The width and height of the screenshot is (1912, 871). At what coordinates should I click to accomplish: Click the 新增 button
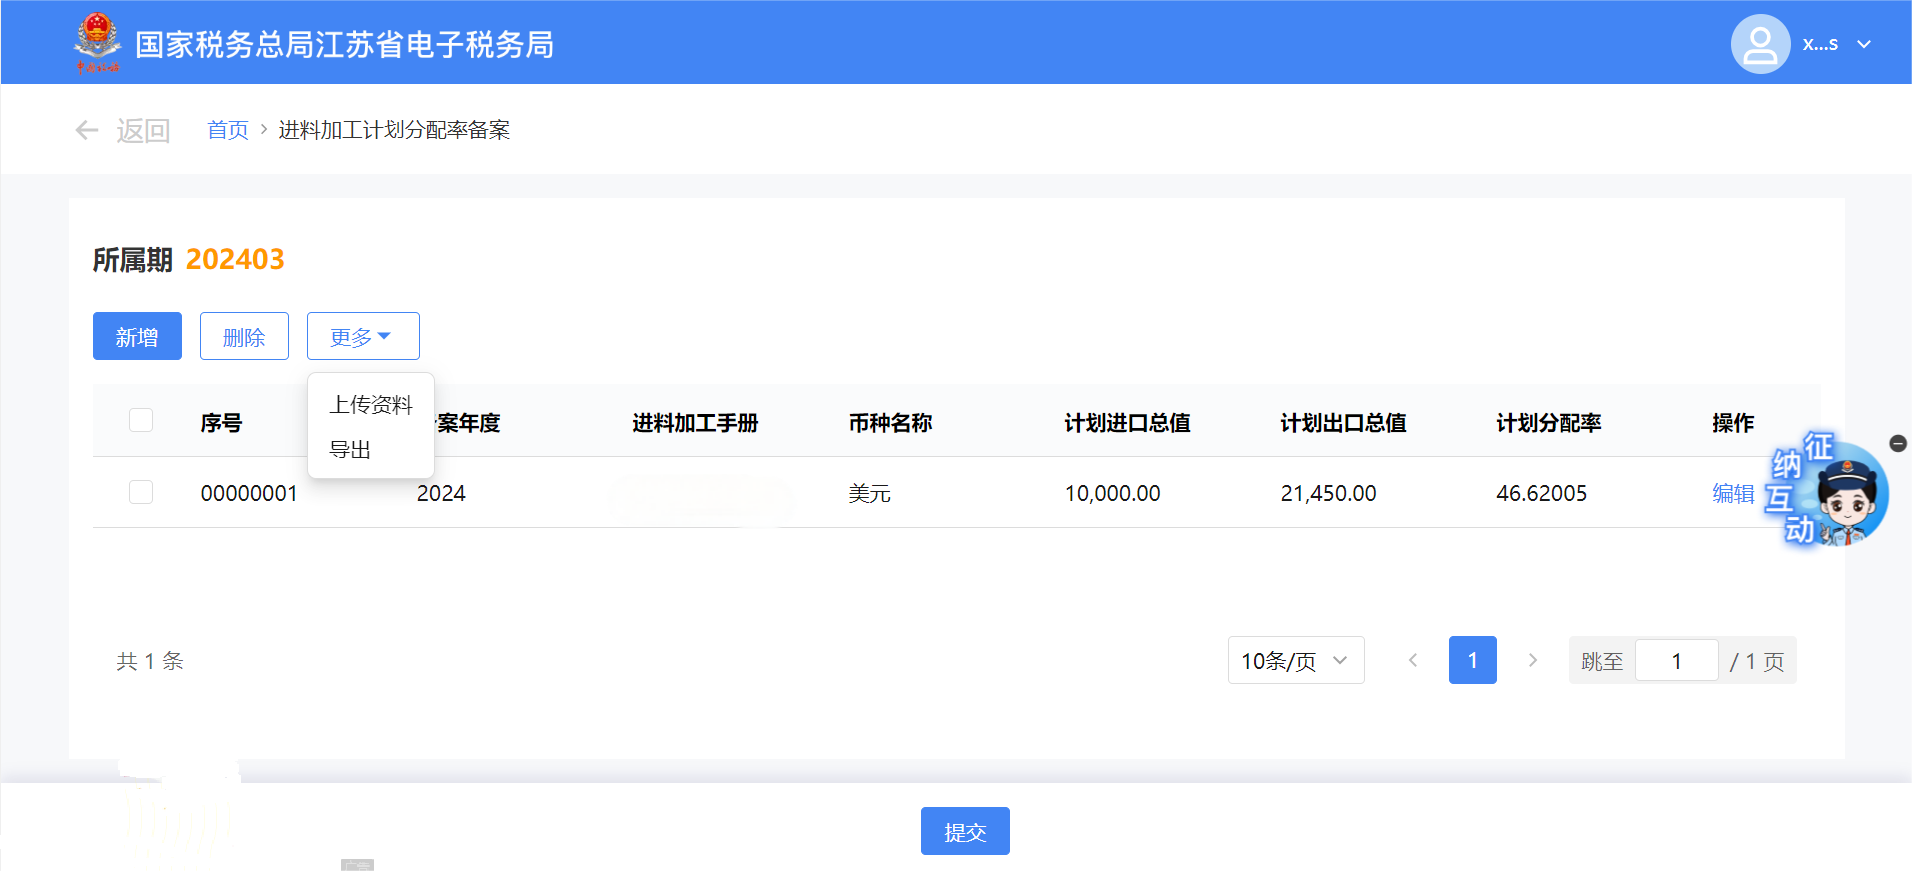(x=137, y=336)
